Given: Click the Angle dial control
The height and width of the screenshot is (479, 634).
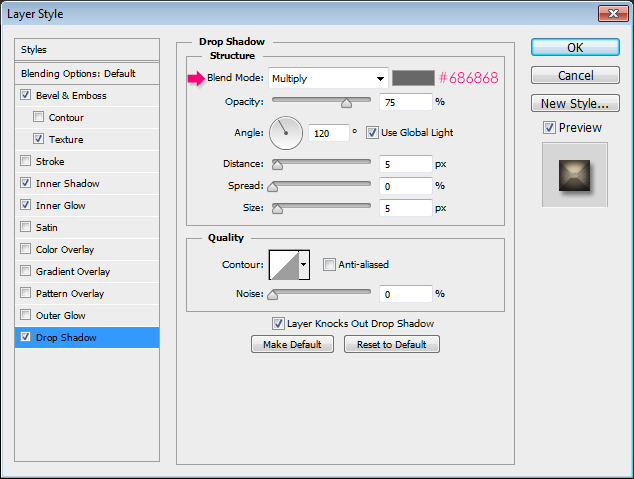Looking at the screenshot, I should point(286,133).
